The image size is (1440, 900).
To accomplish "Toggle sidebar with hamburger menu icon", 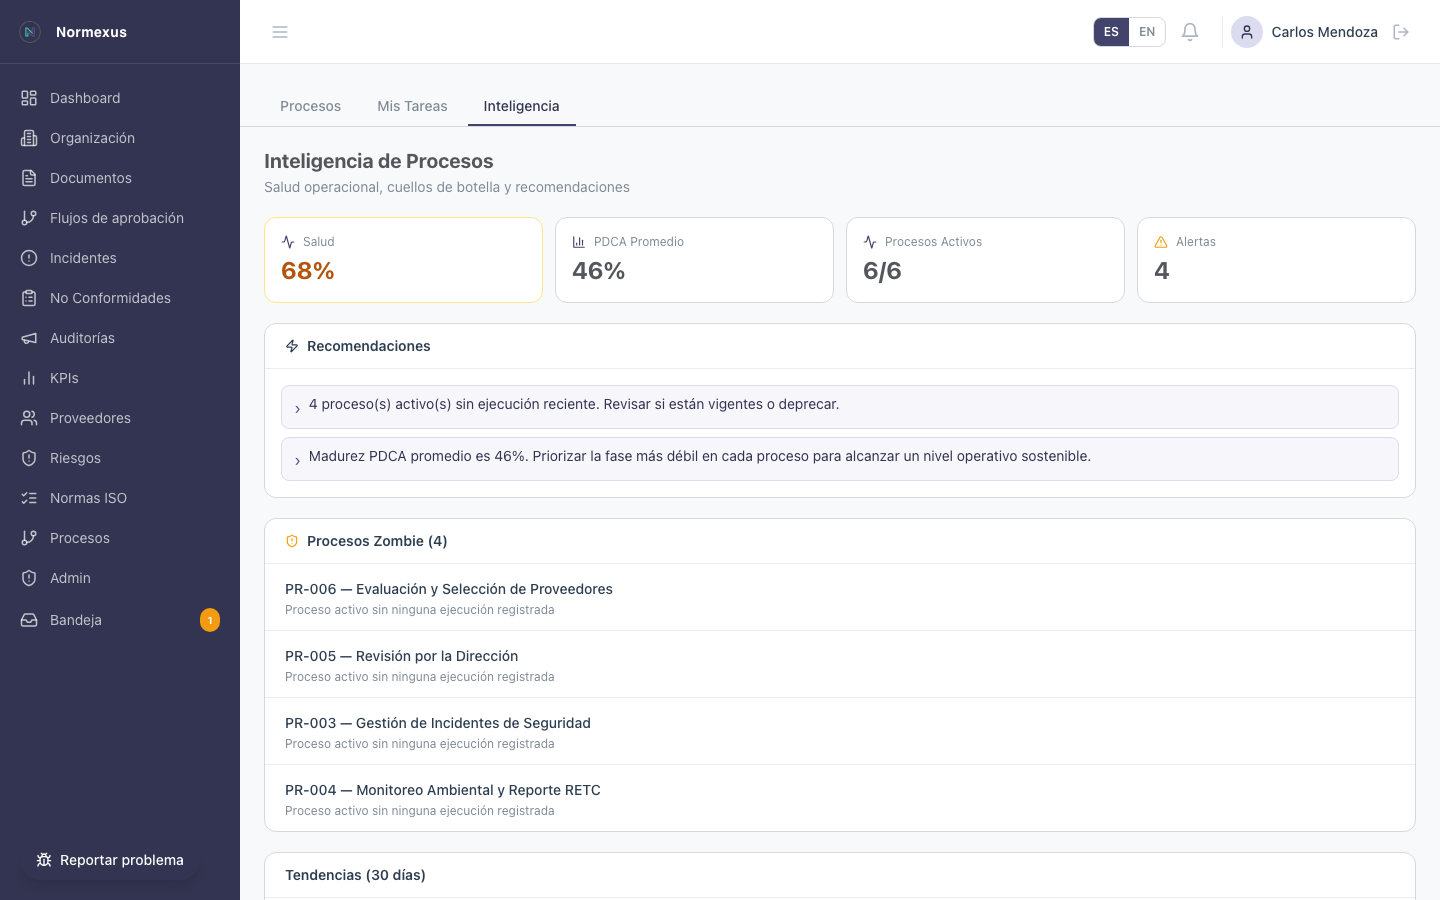I will tap(280, 32).
